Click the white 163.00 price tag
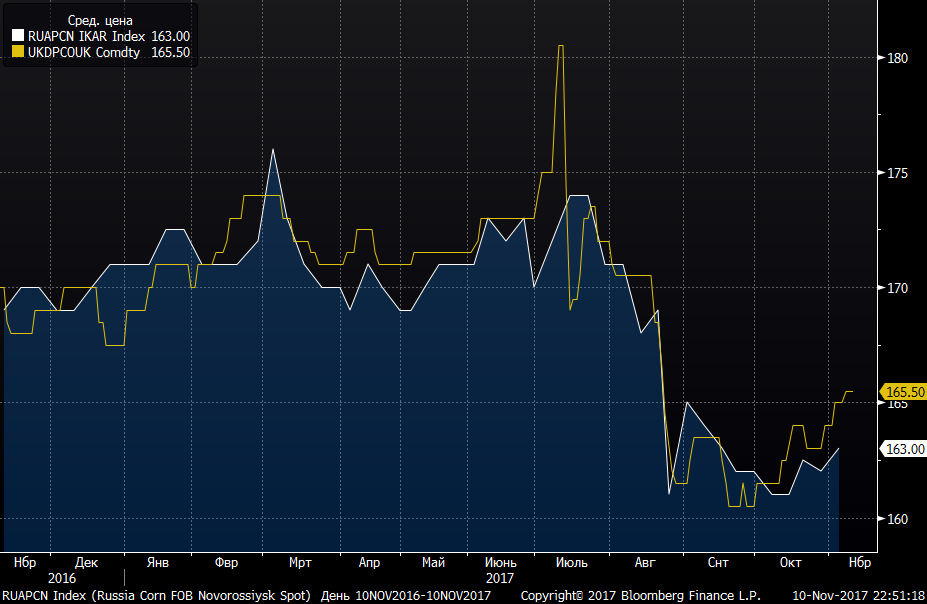Screen dimensions: 927x604 tap(904, 449)
